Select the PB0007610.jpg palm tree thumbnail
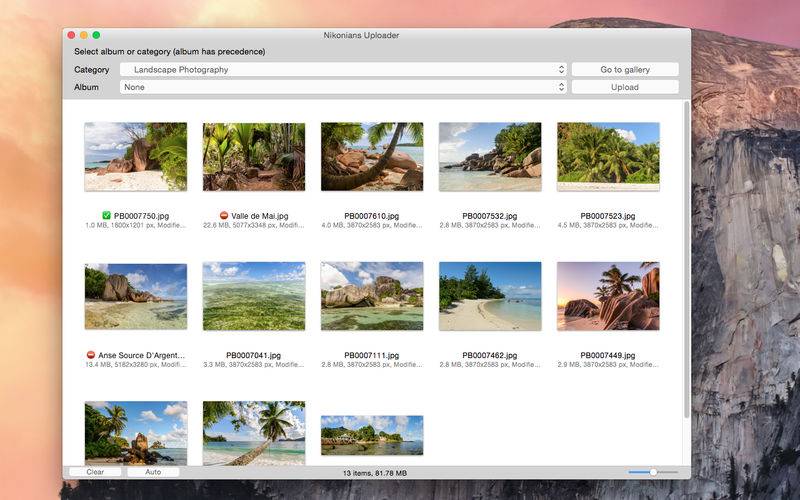The width and height of the screenshot is (800, 500). point(372,156)
